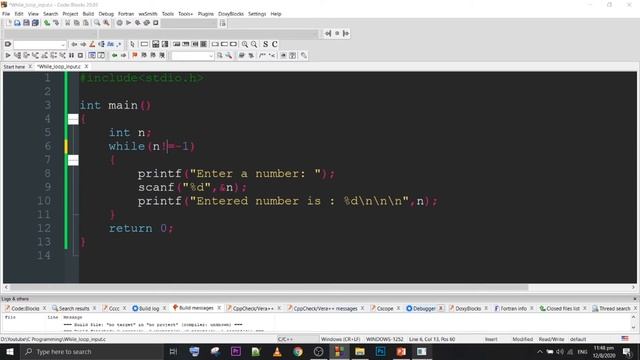
Task: Paste from clipboard icon
Action: click(x=85, y=23)
